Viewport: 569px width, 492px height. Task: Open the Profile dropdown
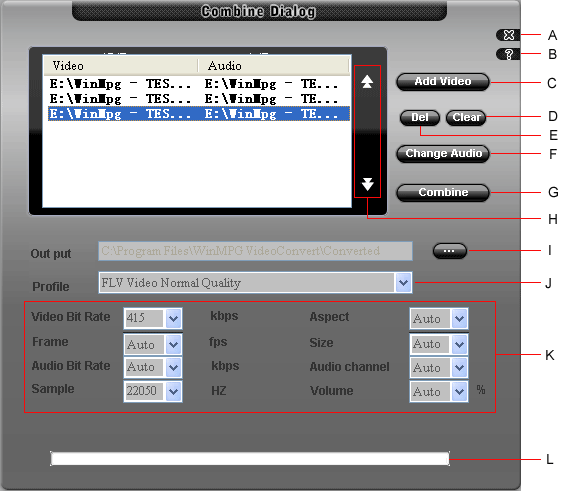point(403,283)
